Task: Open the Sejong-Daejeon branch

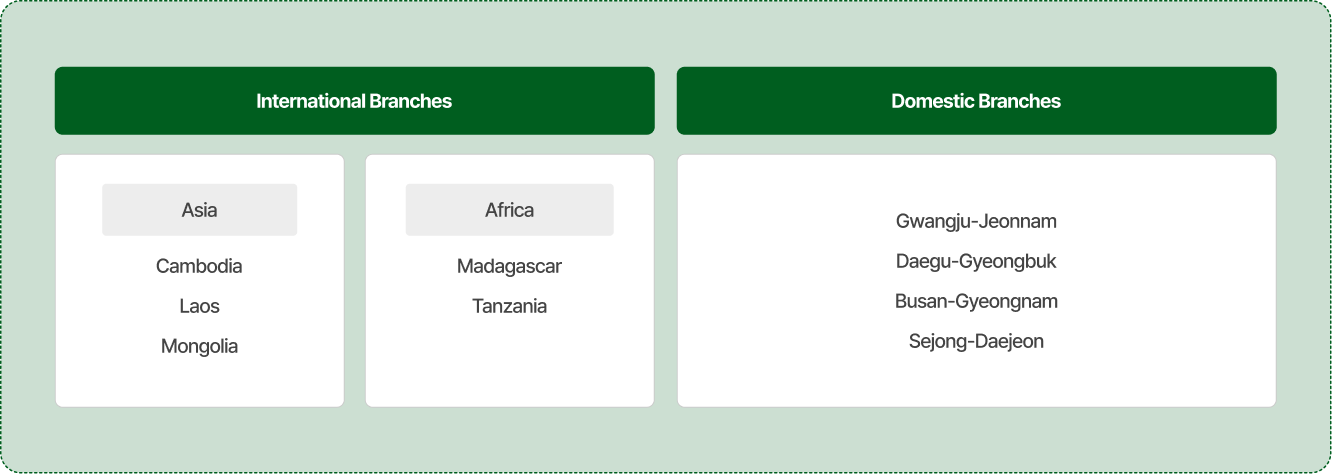Action: click(976, 341)
